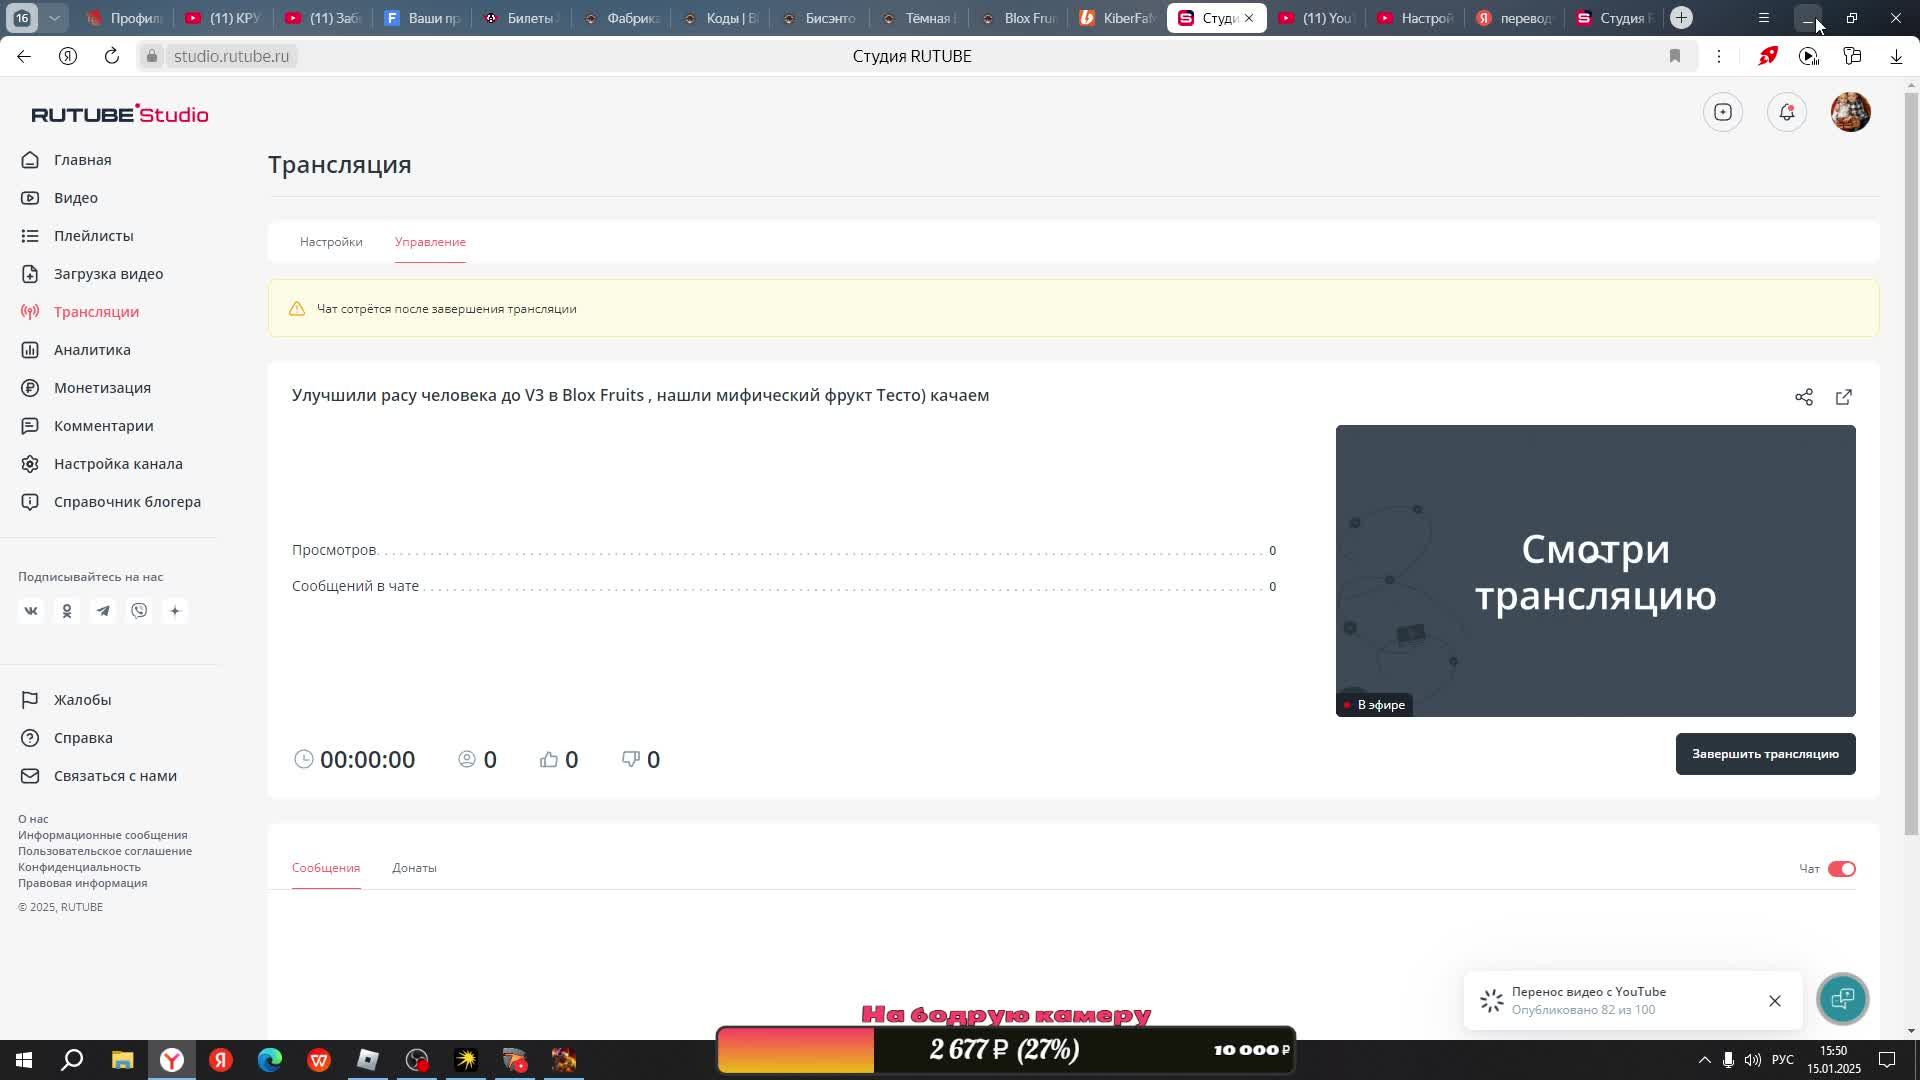Open Связаться с нами link

tap(115, 776)
